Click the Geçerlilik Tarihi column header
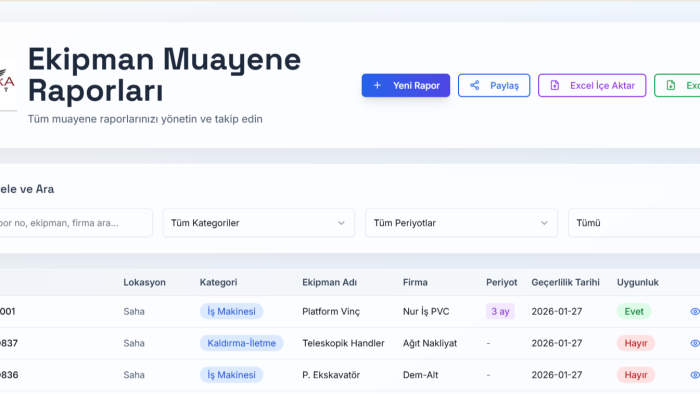The width and height of the screenshot is (700, 394). (565, 282)
